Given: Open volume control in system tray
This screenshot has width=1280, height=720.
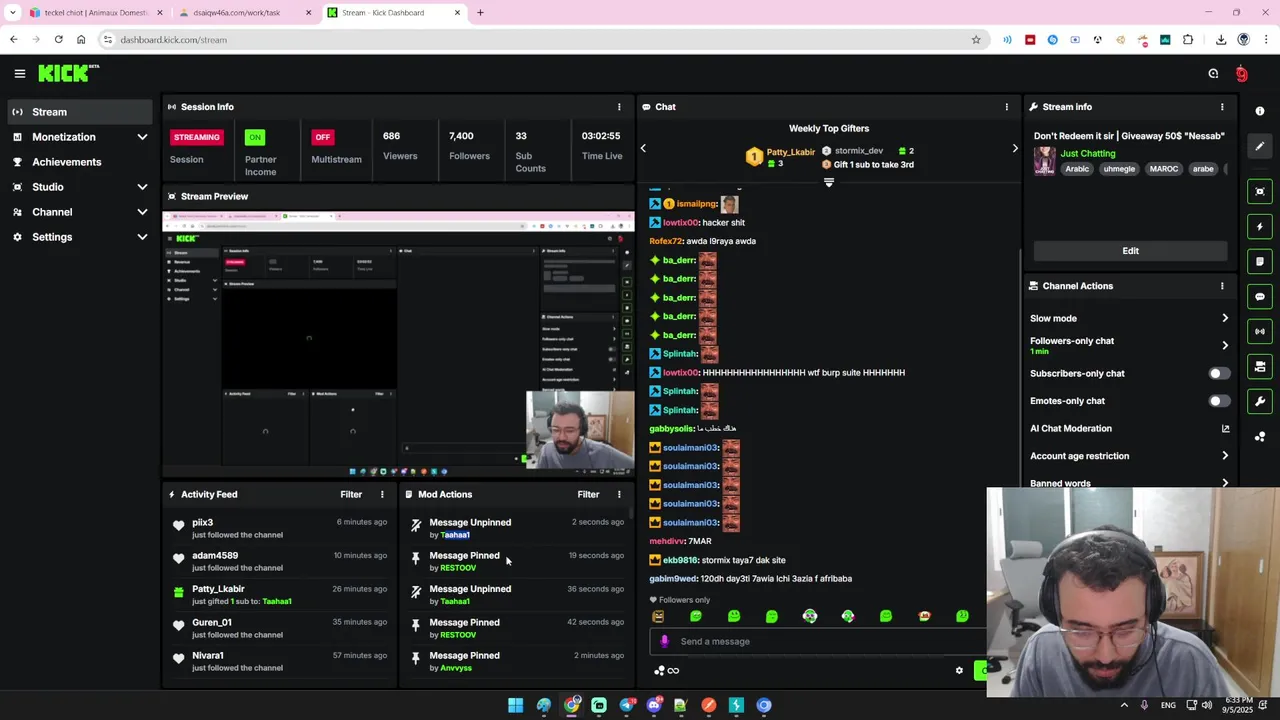Looking at the screenshot, I should tap(1206, 705).
